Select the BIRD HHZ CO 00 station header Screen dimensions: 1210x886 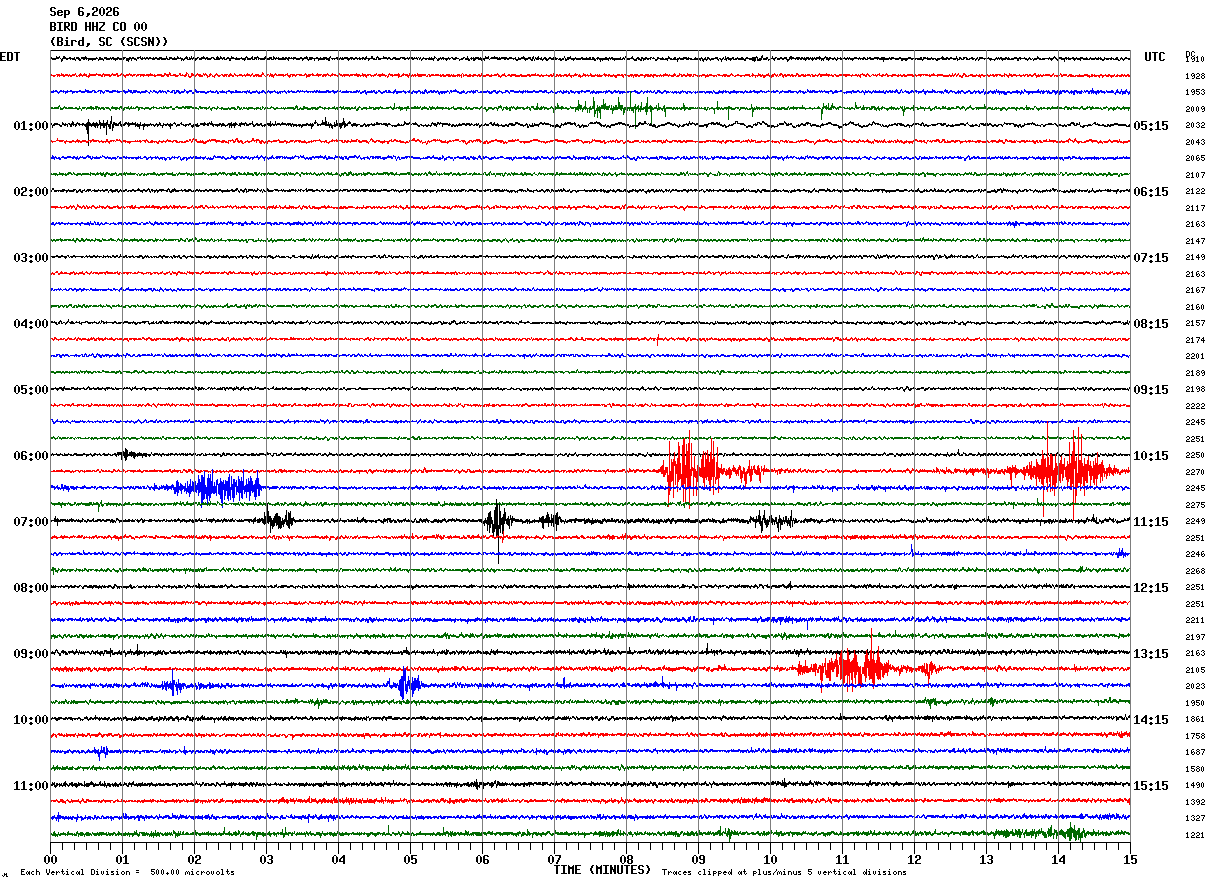pyautogui.click(x=98, y=27)
